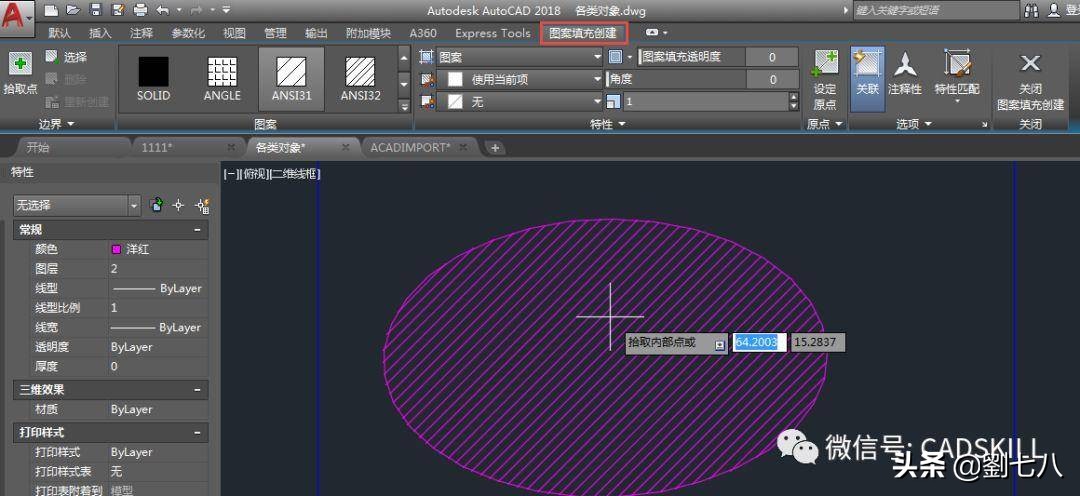This screenshot has height=496, width=1080.
Task: Expand the full hatch pattern gallery
Action: coord(404,106)
